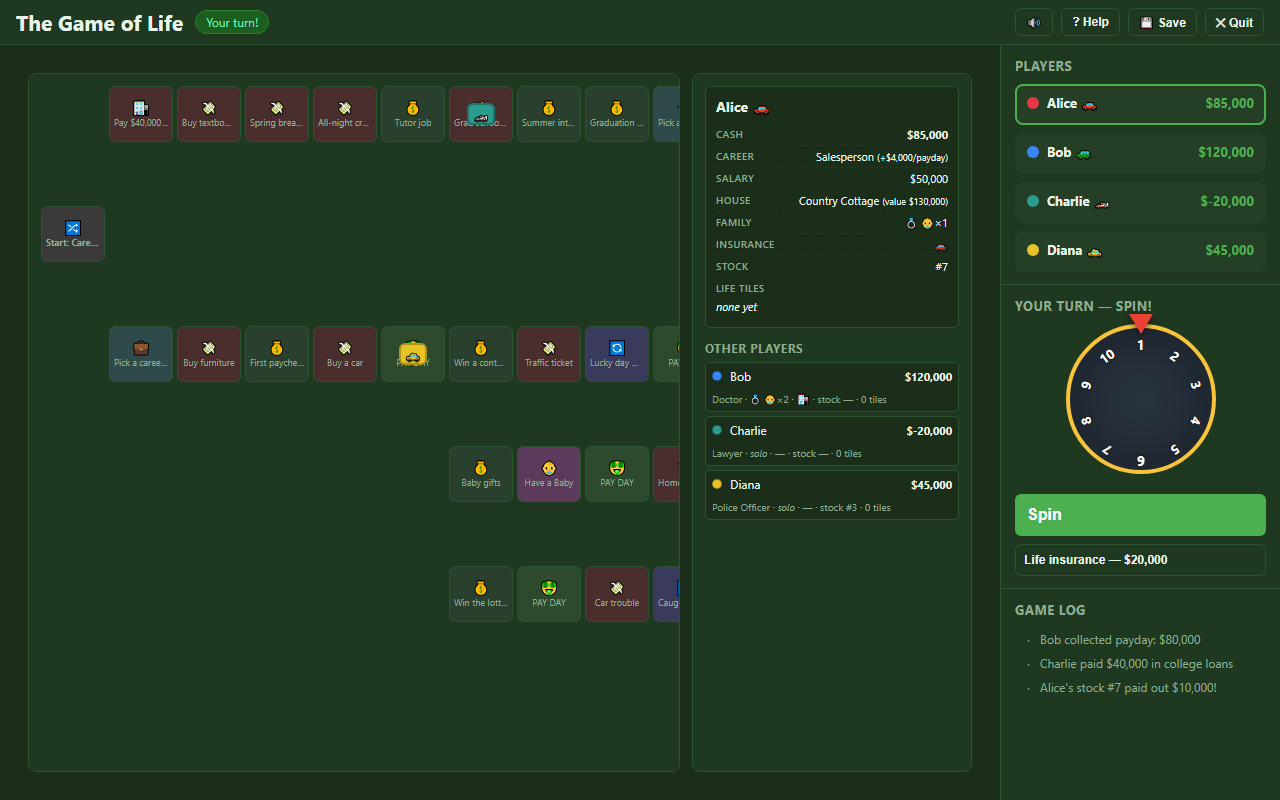Select the Win the lottery tile icon

pos(481,588)
